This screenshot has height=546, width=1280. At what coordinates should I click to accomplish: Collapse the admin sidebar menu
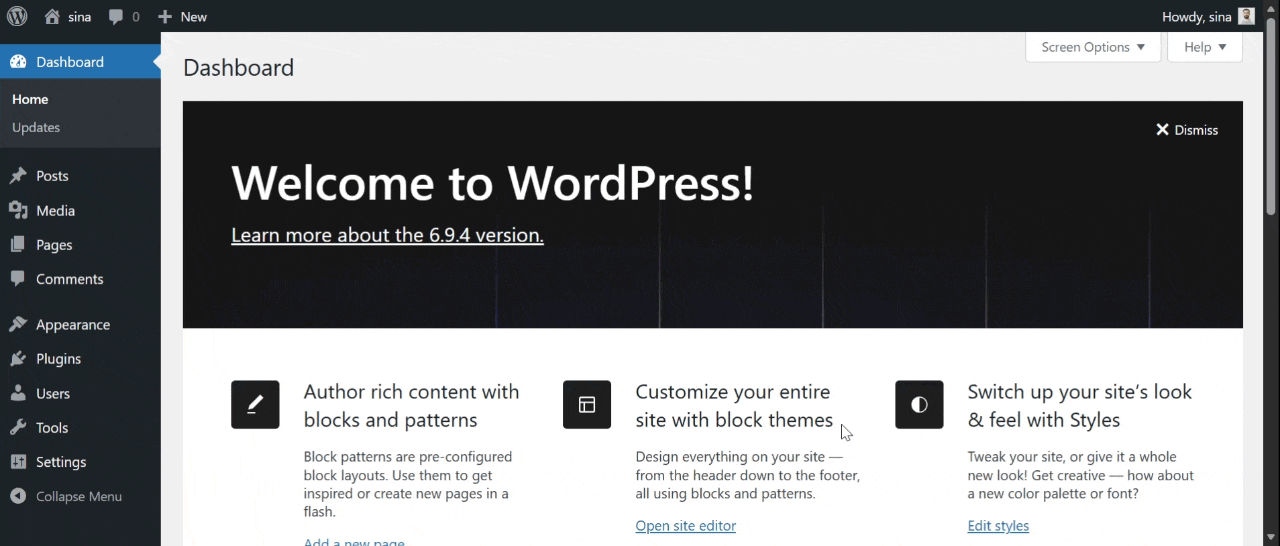[66, 497]
